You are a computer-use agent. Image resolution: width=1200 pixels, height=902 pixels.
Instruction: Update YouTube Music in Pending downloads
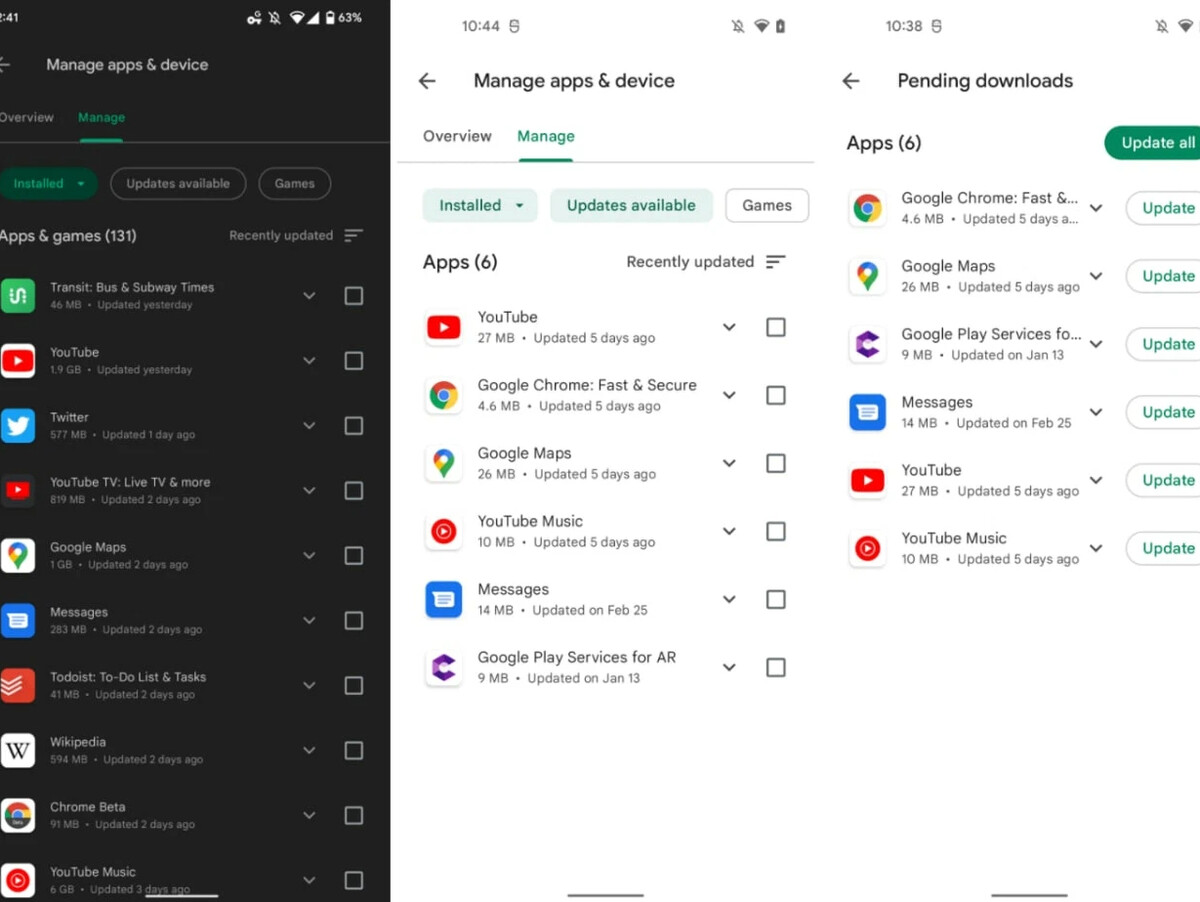click(1165, 548)
